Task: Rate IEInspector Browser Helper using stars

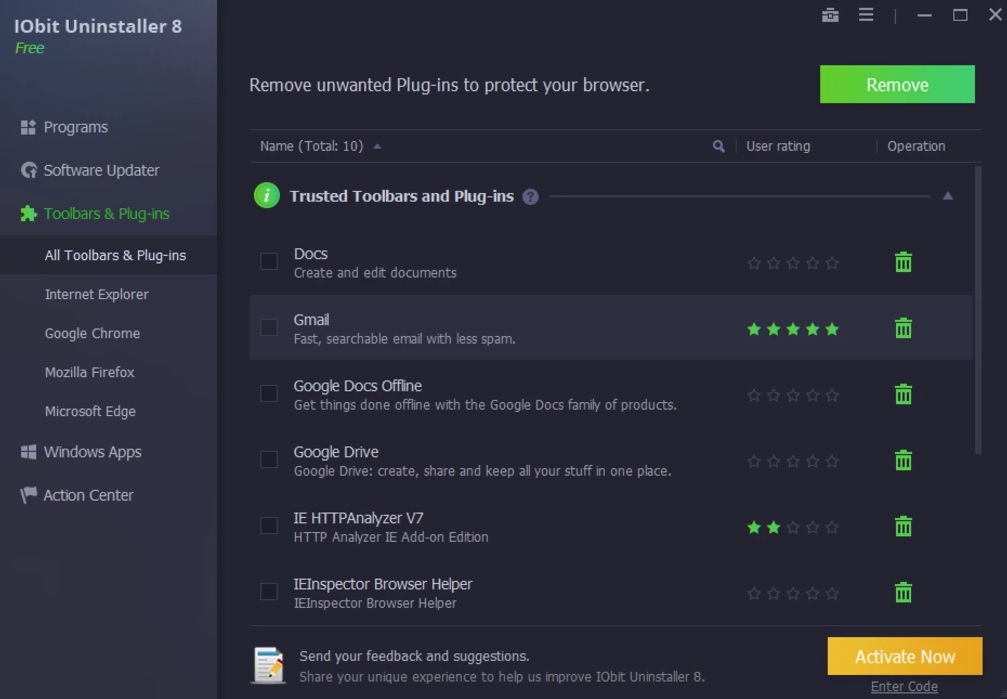Action: click(x=793, y=594)
